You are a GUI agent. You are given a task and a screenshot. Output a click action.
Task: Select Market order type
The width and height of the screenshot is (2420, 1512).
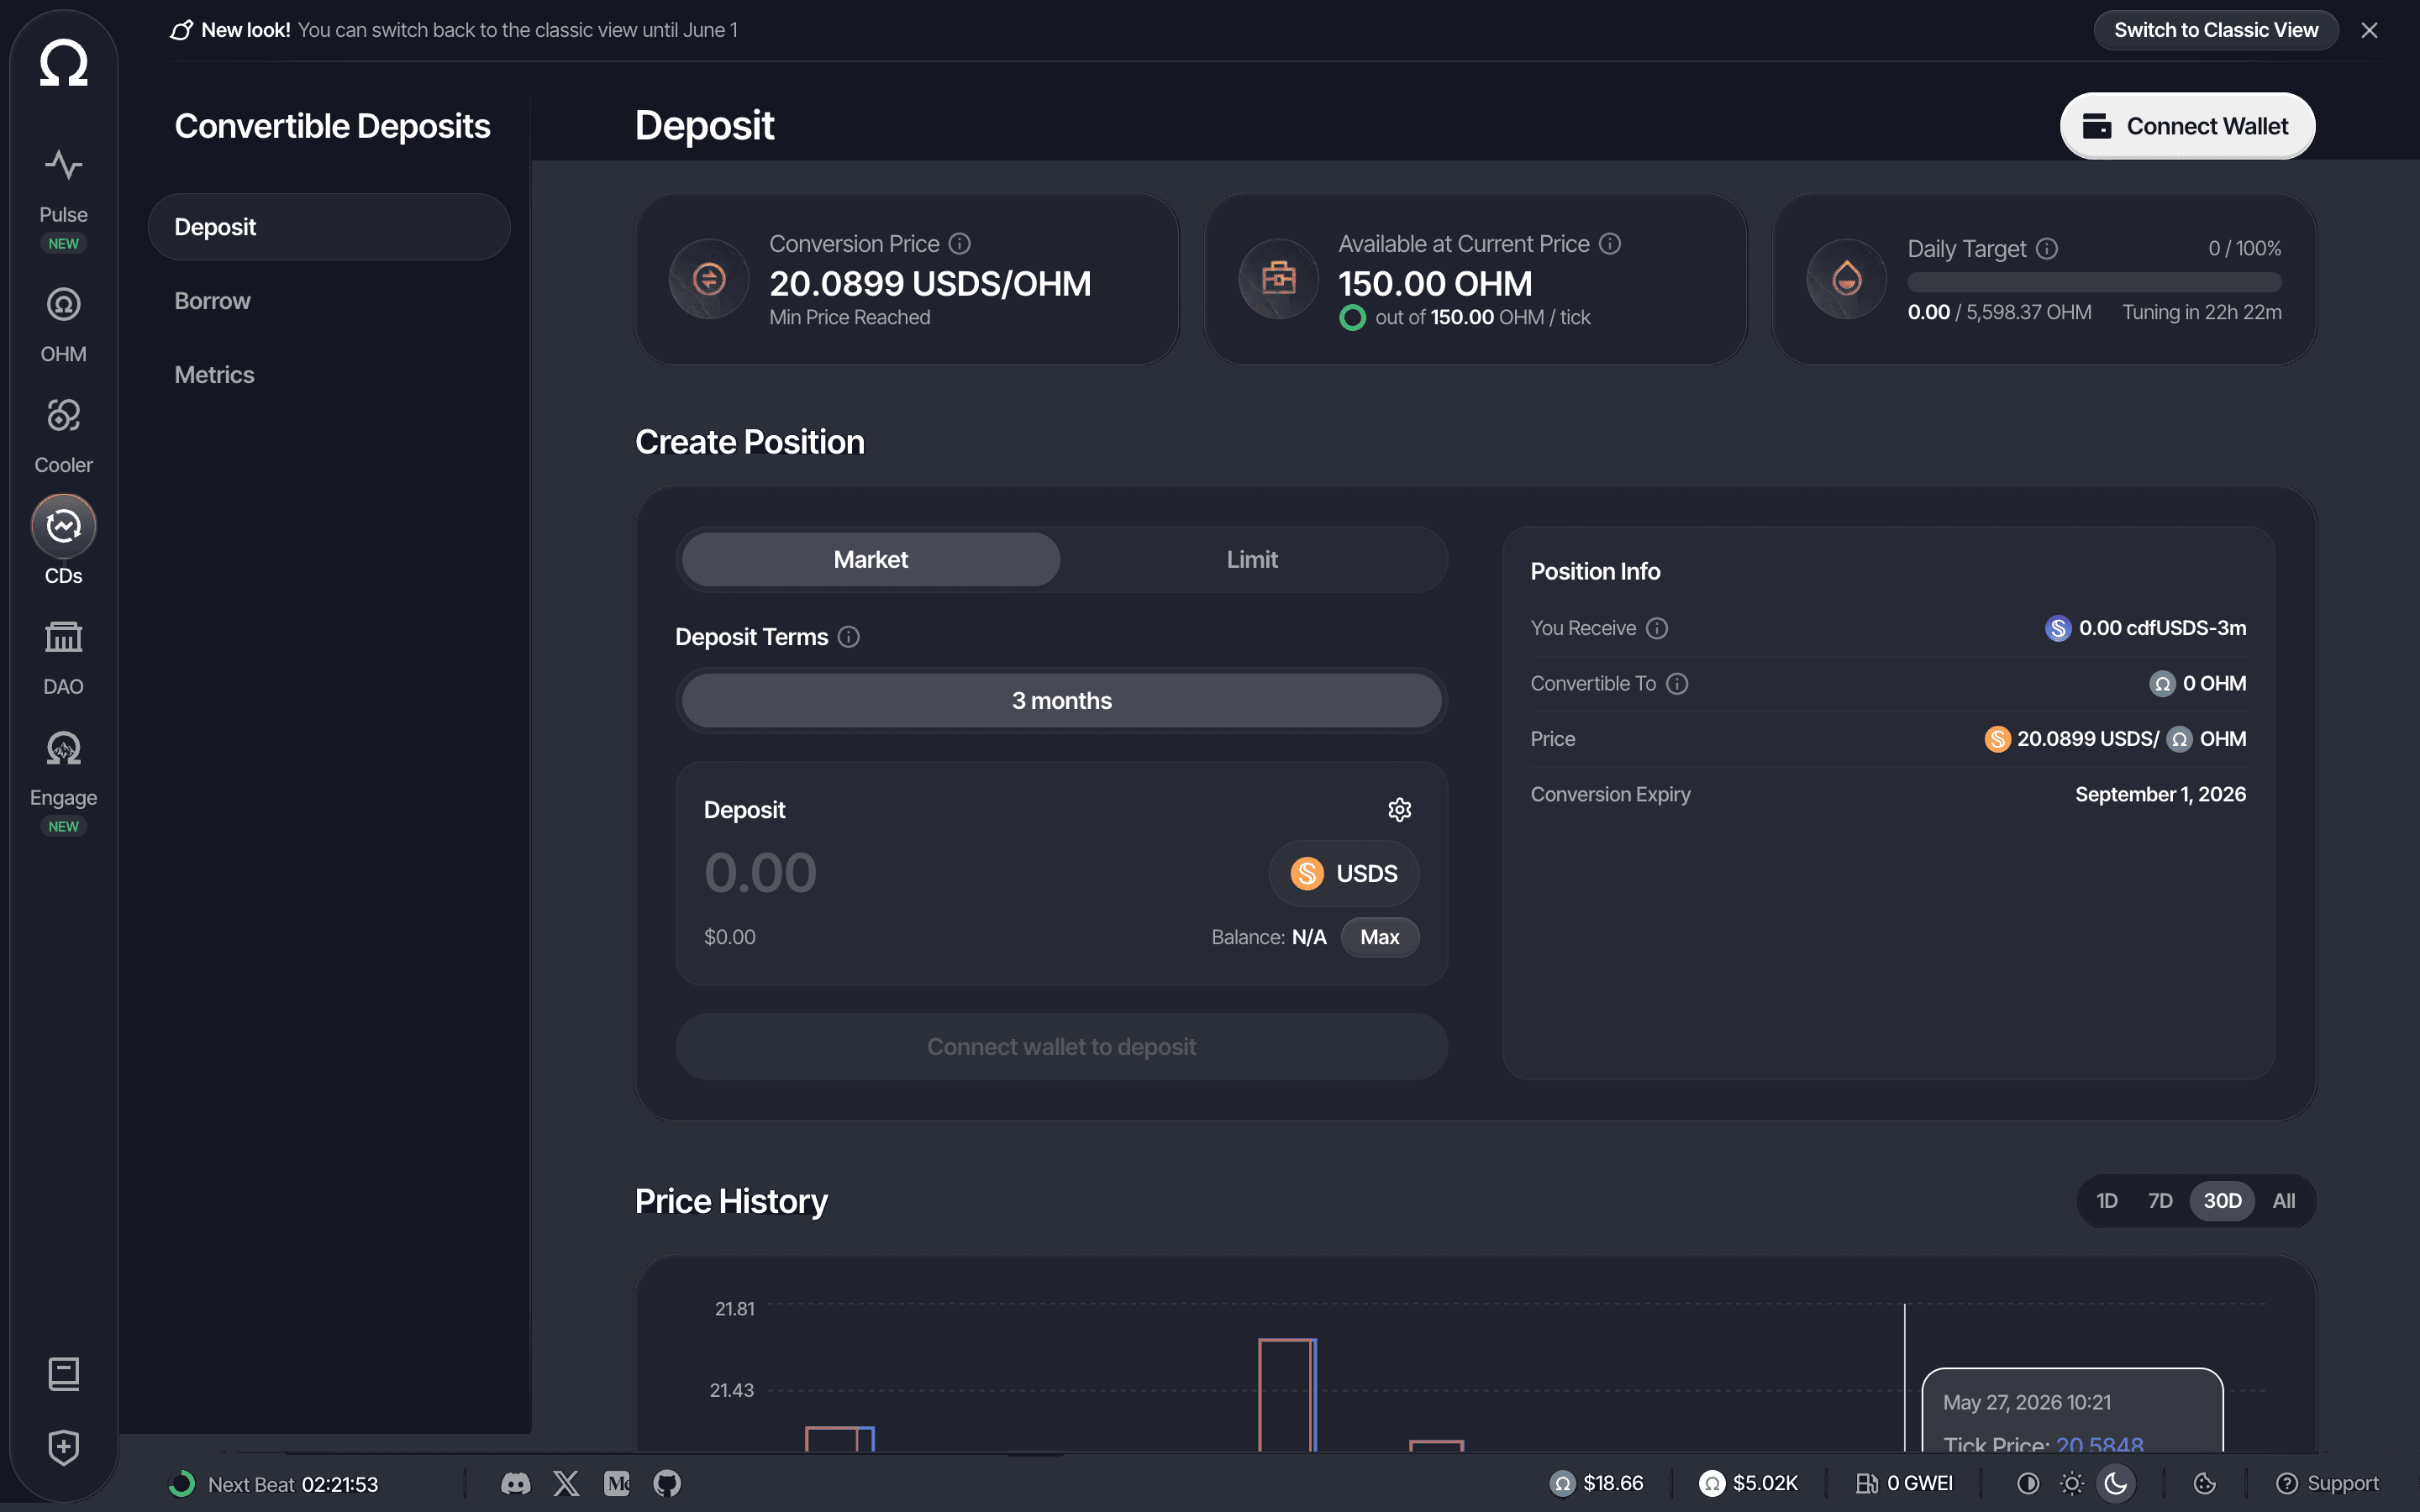870,560
